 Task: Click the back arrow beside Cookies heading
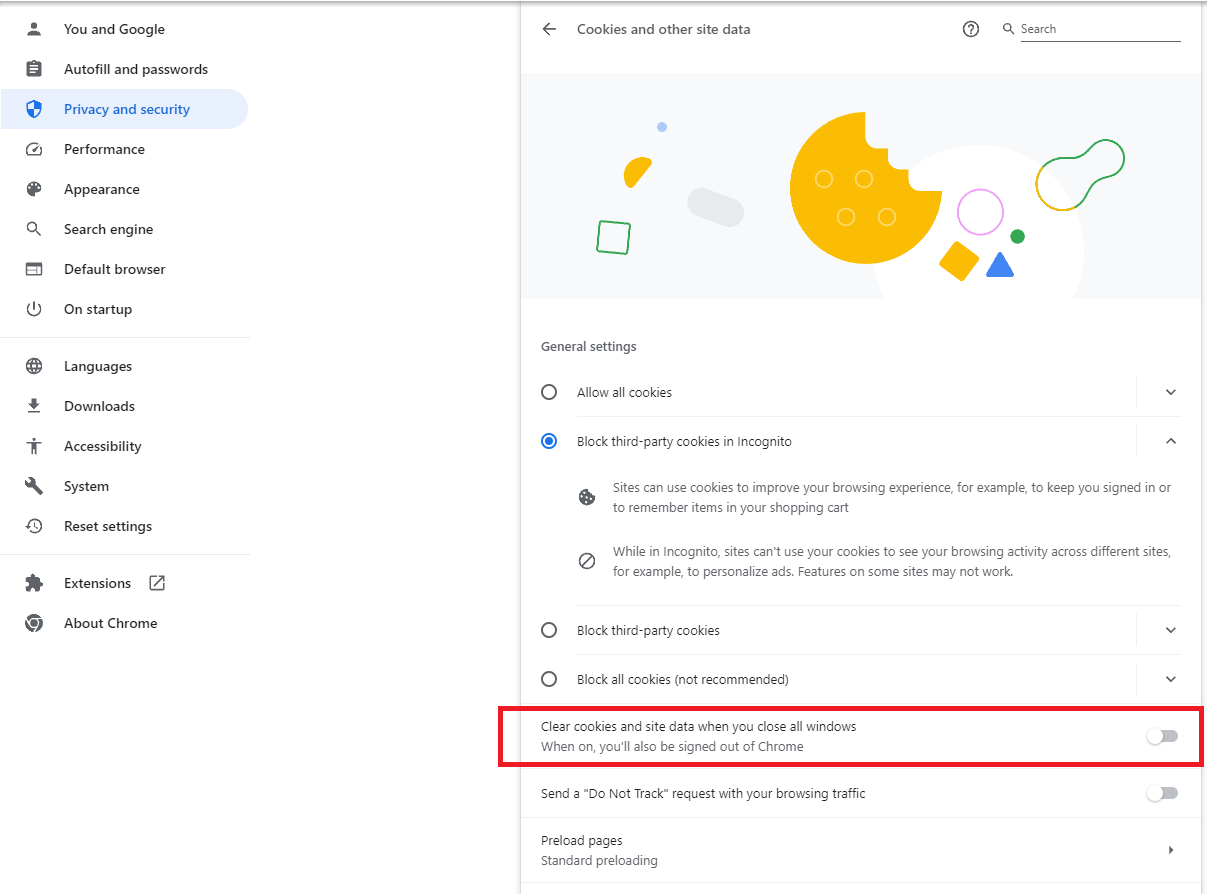click(549, 30)
